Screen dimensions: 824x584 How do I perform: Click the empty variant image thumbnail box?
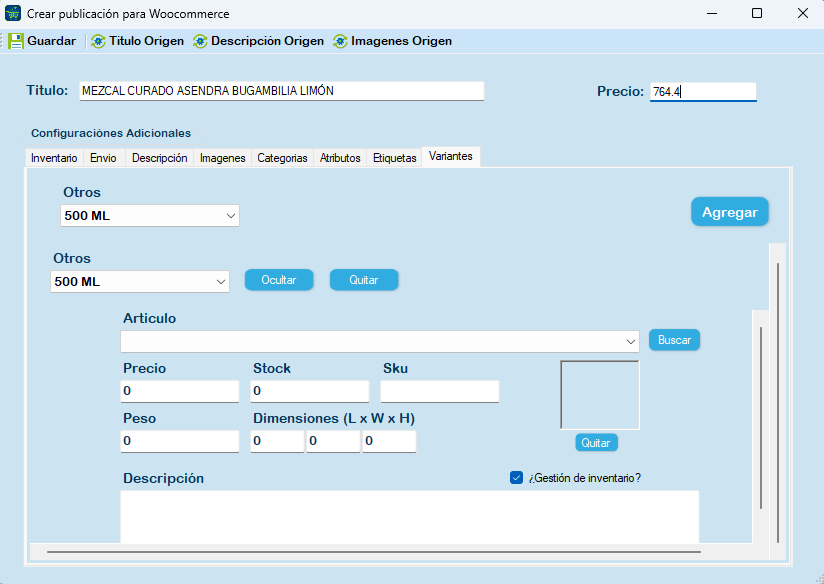point(599,395)
